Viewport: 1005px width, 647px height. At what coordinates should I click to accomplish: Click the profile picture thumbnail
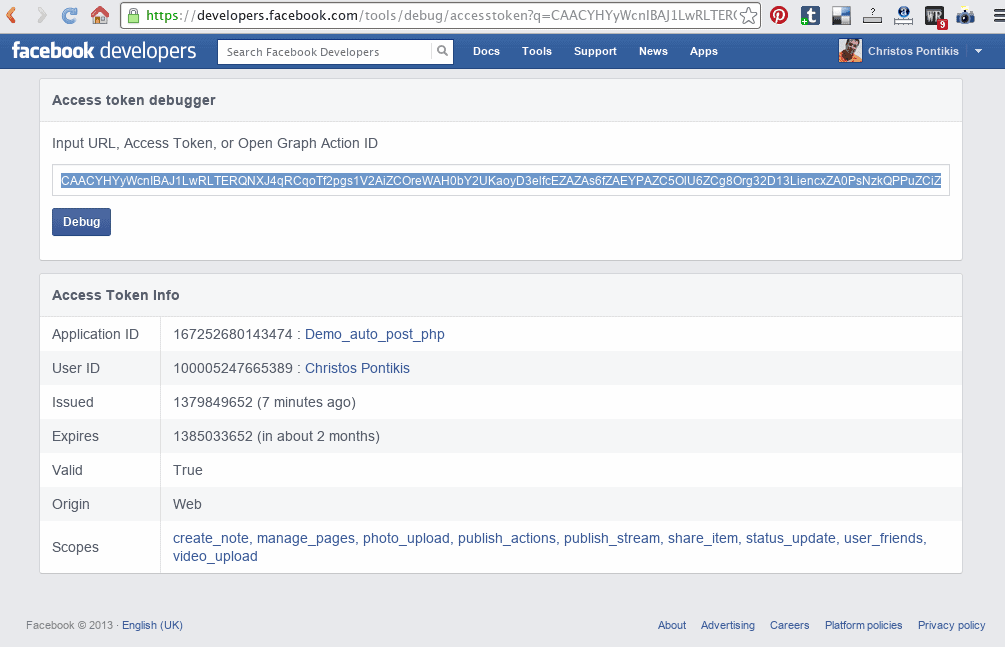[850, 51]
